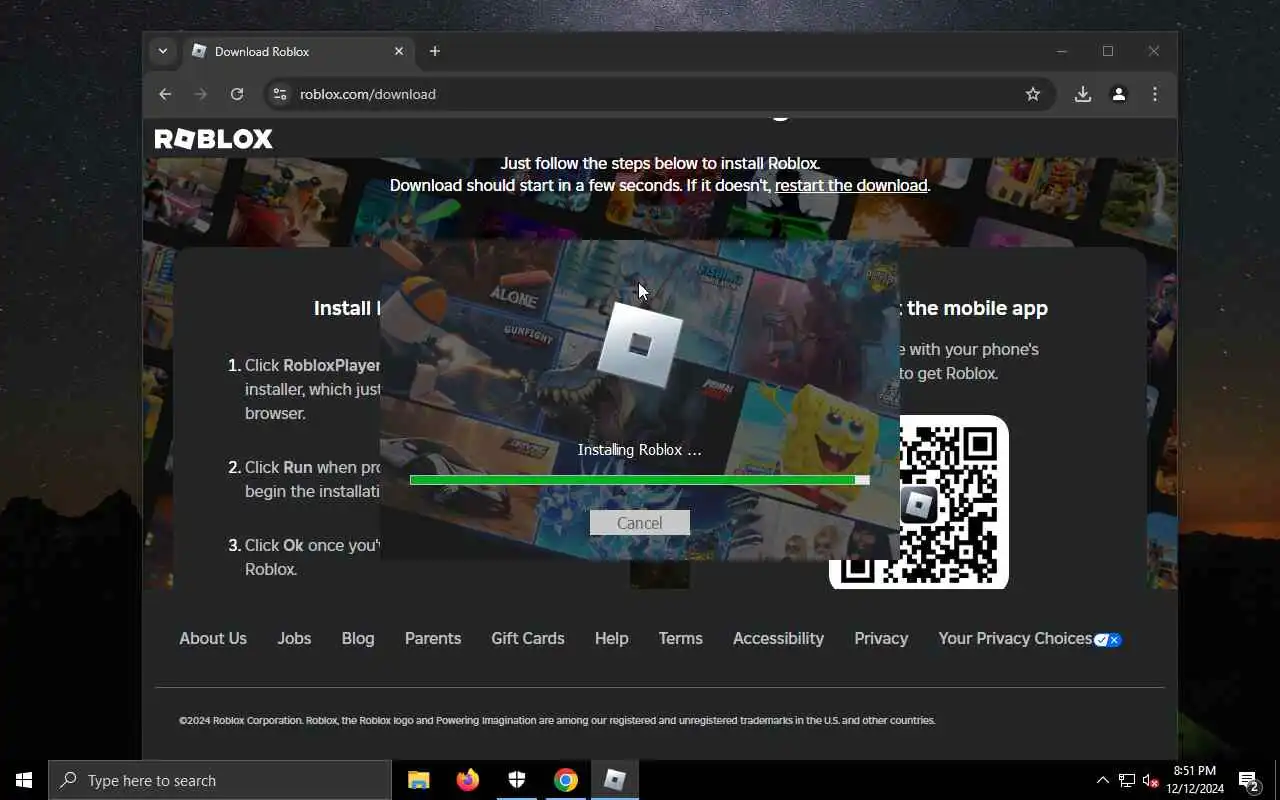
Task: Open the taskbar clock and date
Action: point(1195,780)
